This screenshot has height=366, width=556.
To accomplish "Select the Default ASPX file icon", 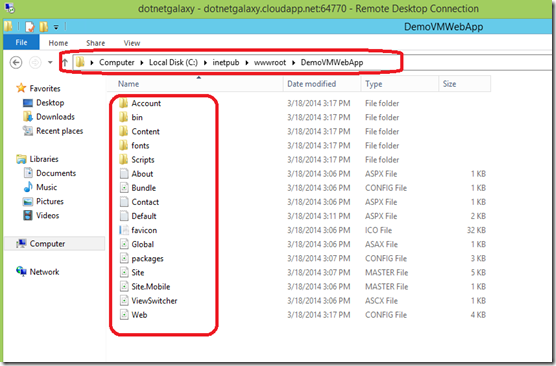I will coord(124,216).
